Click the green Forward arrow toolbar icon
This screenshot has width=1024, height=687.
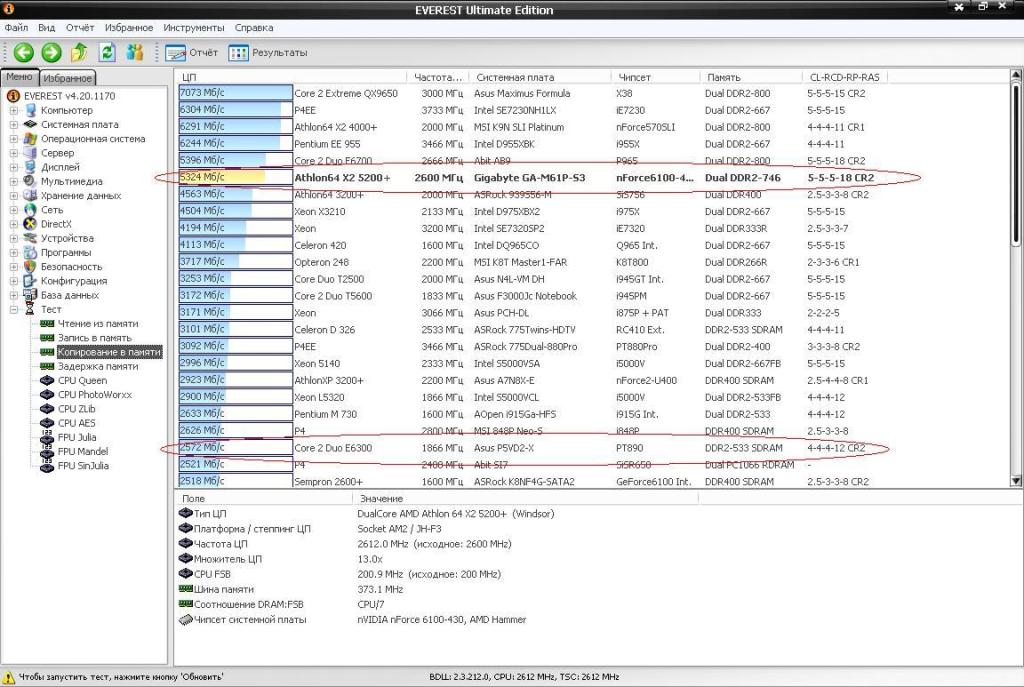(51, 52)
